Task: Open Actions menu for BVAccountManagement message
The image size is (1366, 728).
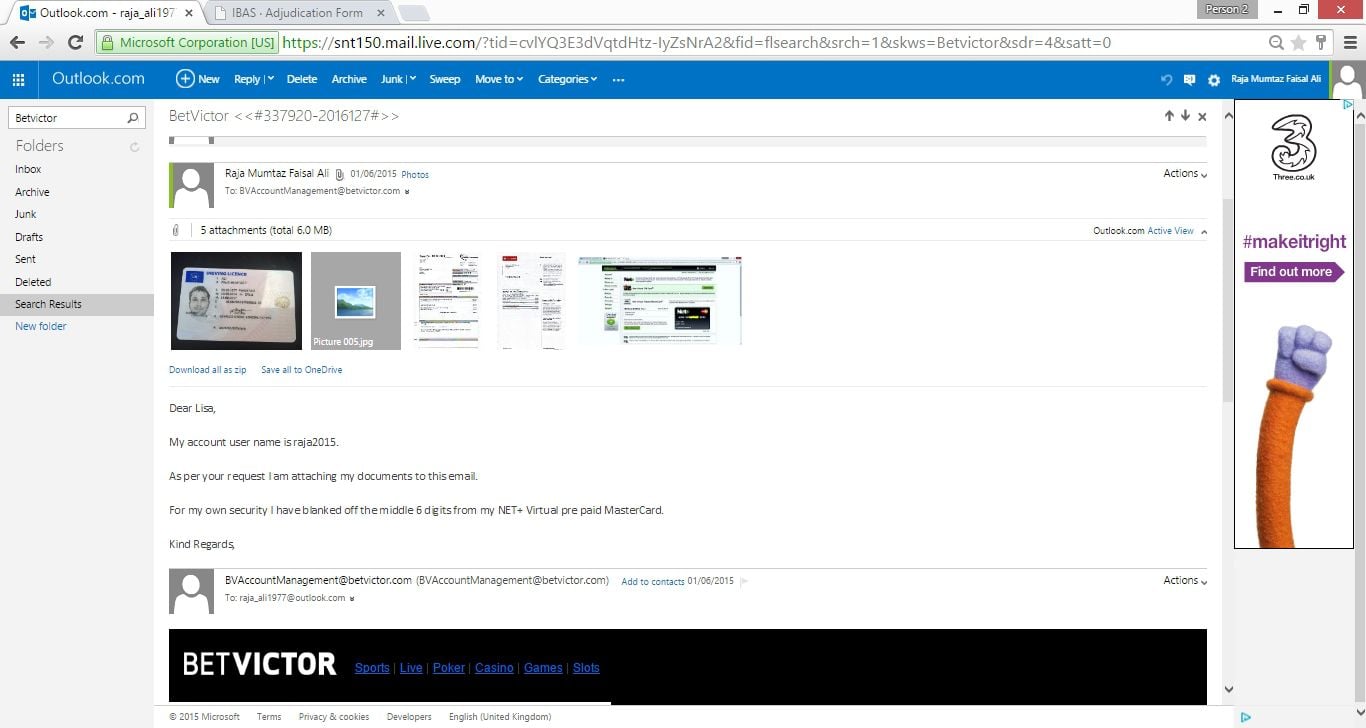Action: [x=1185, y=580]
